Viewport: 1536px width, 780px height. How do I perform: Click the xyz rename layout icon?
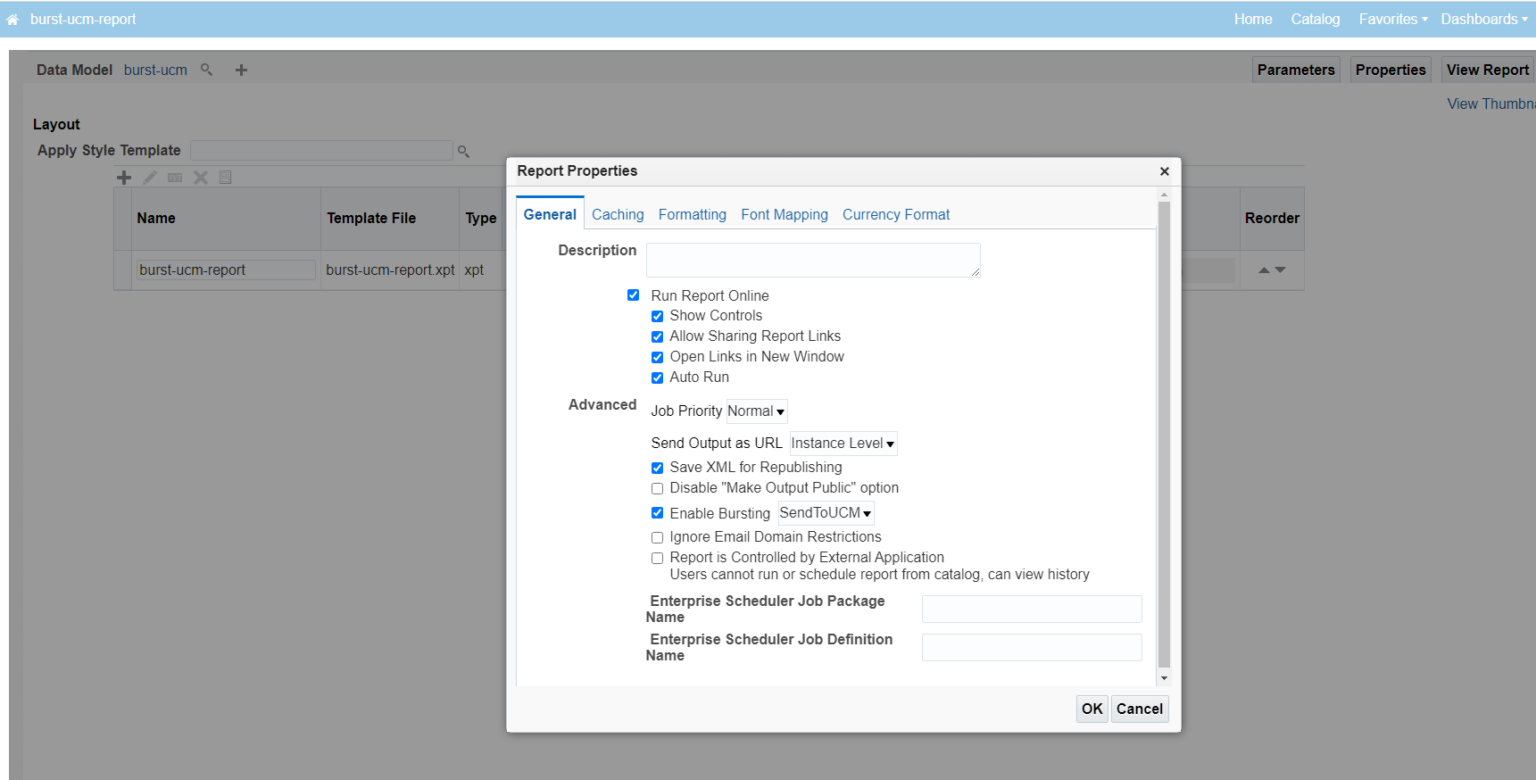coord(174,177)
